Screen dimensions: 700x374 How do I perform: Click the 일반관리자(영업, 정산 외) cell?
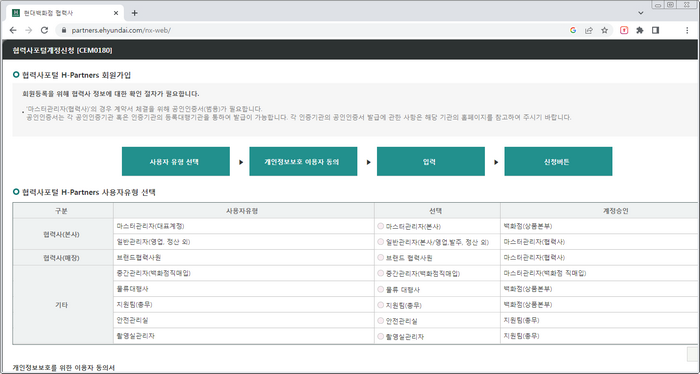(244, 242)
